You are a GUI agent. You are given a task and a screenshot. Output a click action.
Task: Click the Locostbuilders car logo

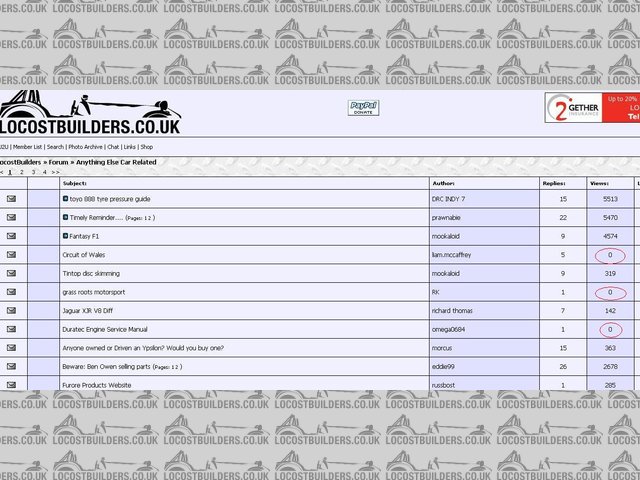[x=90, y=114]
